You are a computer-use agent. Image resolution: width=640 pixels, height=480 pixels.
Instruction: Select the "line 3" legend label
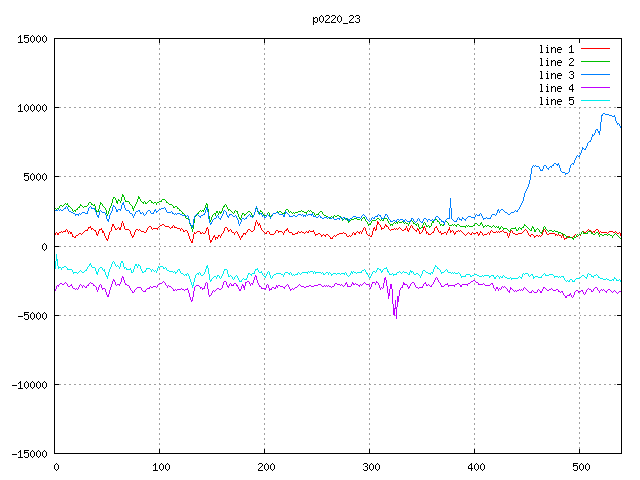[557, 75]
